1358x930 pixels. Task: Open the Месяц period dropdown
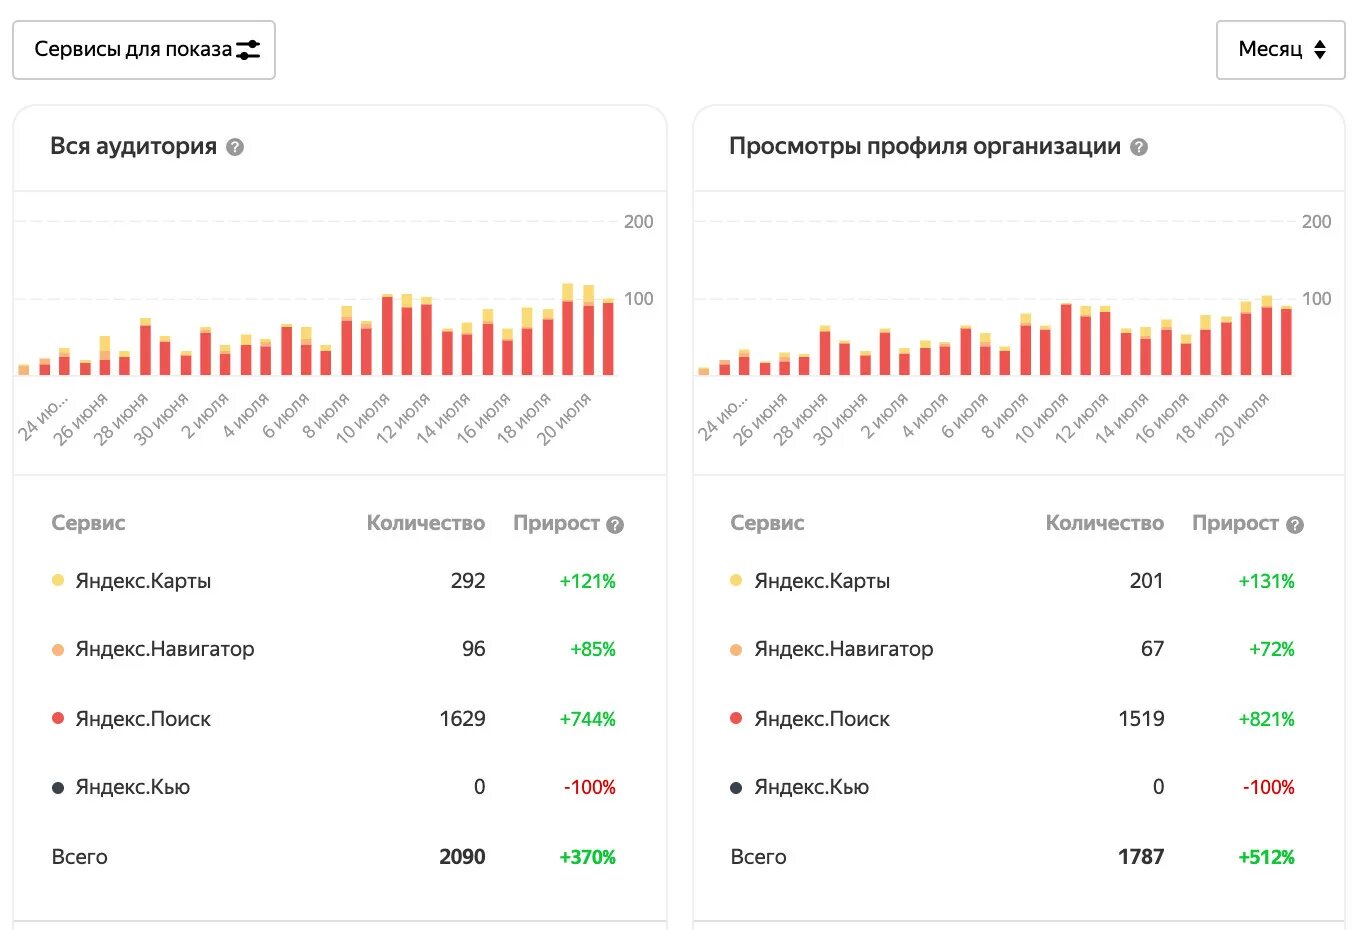[1280, 50]
